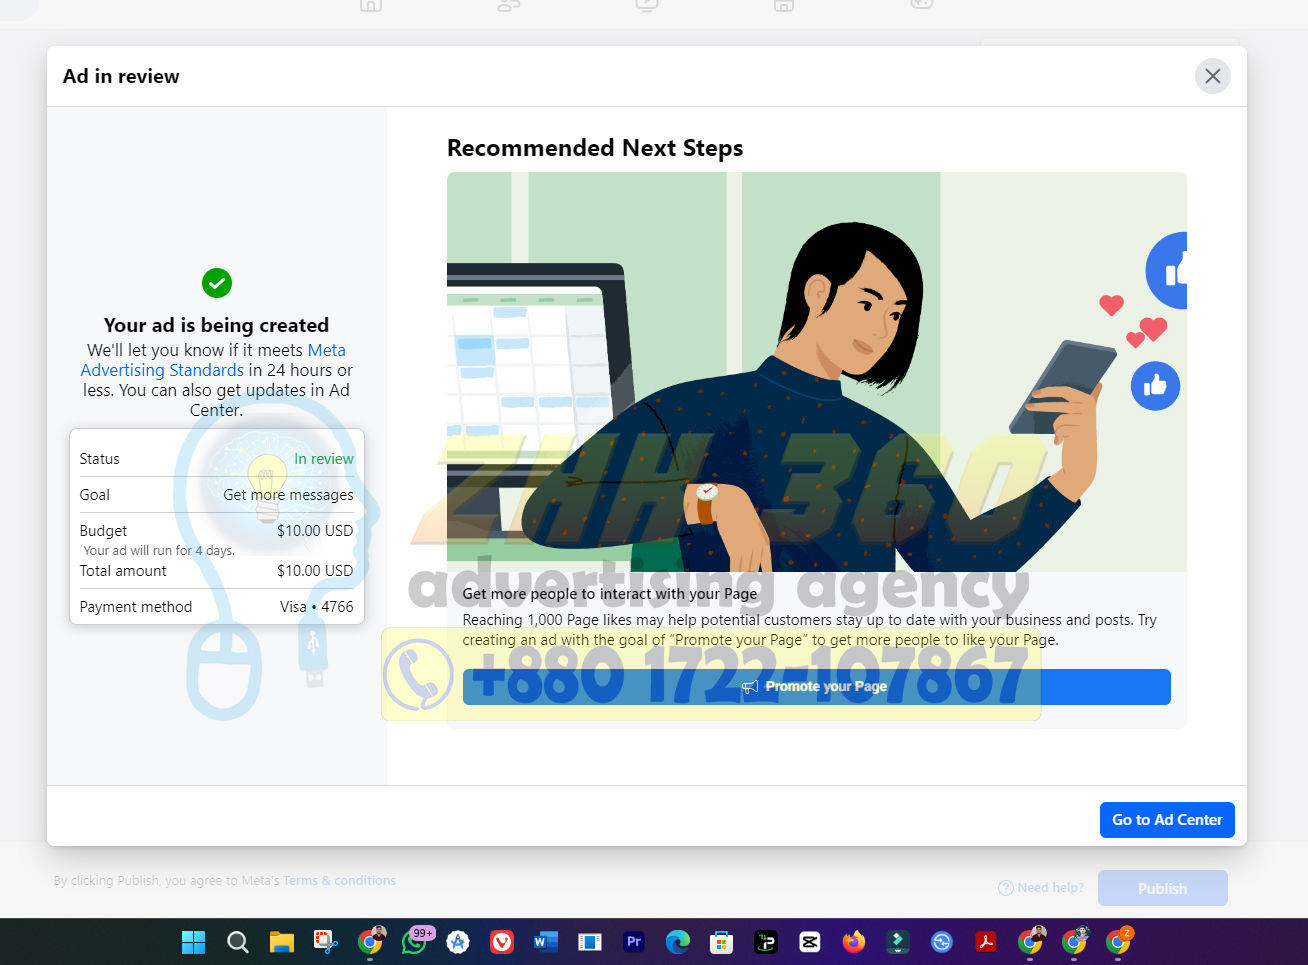Open Microsoft Store from the taskbar
This screenshot has height=965, width=1308.
click(722, 942)
